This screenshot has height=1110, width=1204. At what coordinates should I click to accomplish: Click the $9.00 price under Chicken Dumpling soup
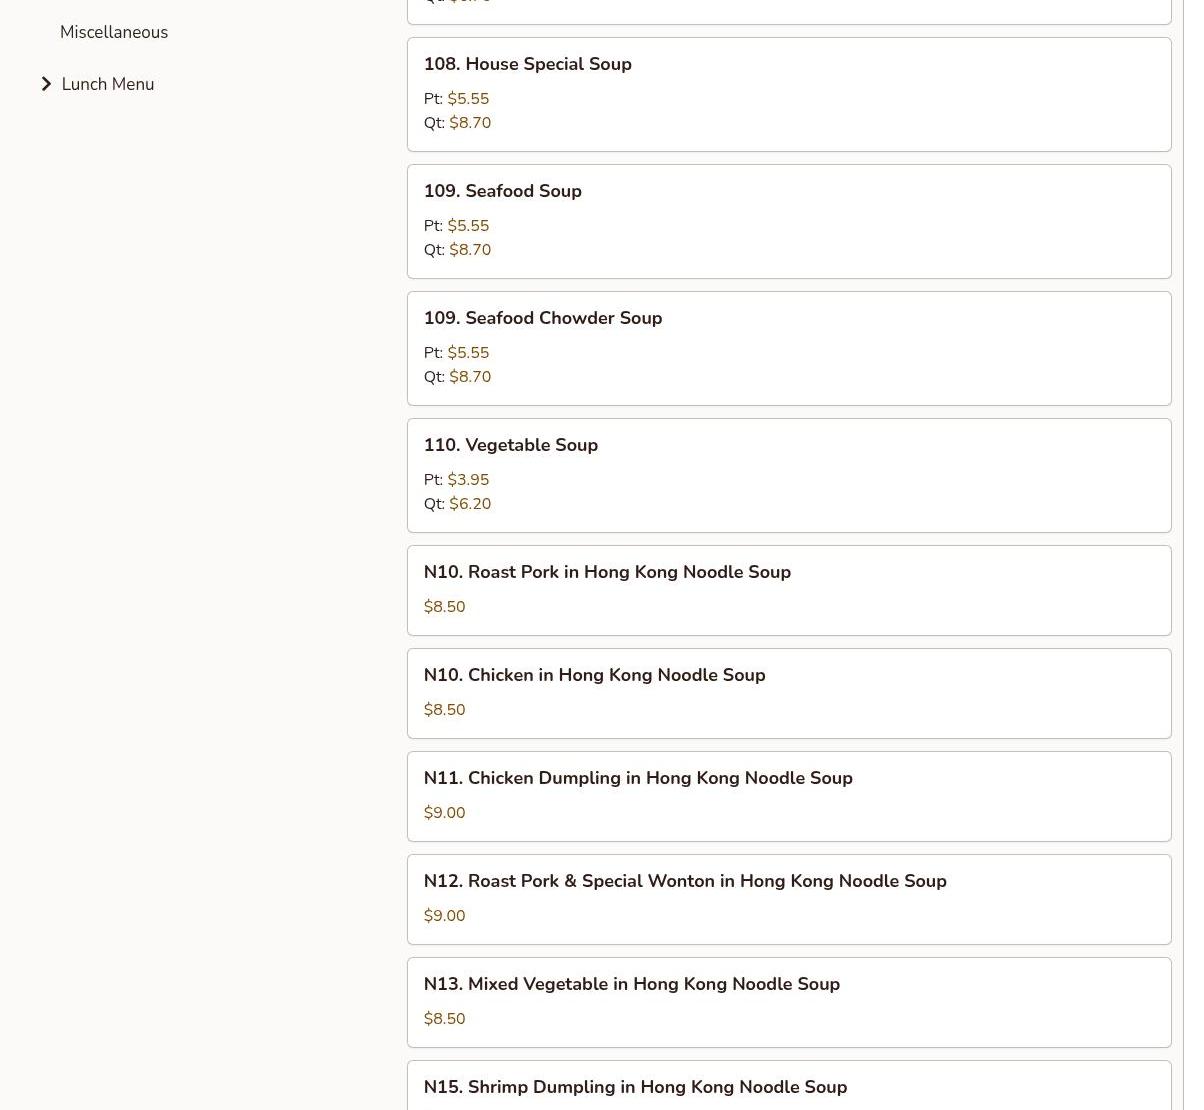pyautogui.click(x=444, y=813)
